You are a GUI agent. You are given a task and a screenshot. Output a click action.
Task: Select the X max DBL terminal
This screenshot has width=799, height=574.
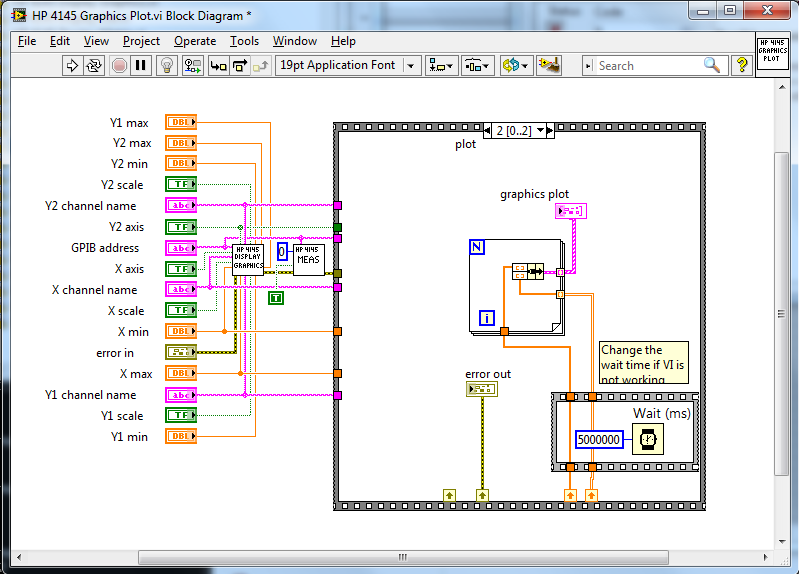click(181, 373)
